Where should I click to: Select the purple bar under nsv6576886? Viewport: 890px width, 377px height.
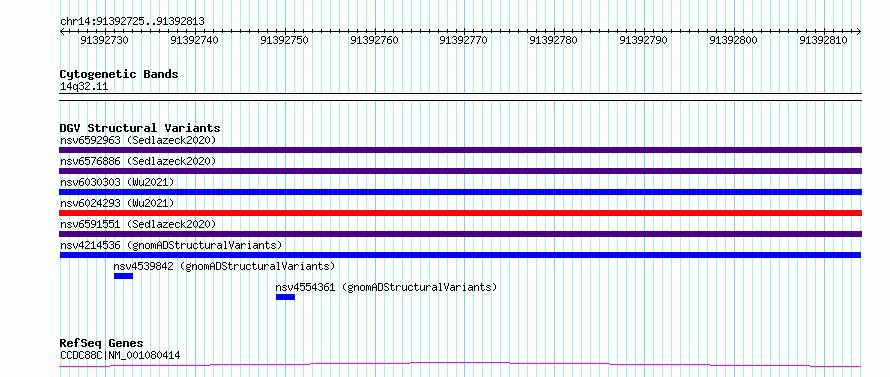coord(460,171)
